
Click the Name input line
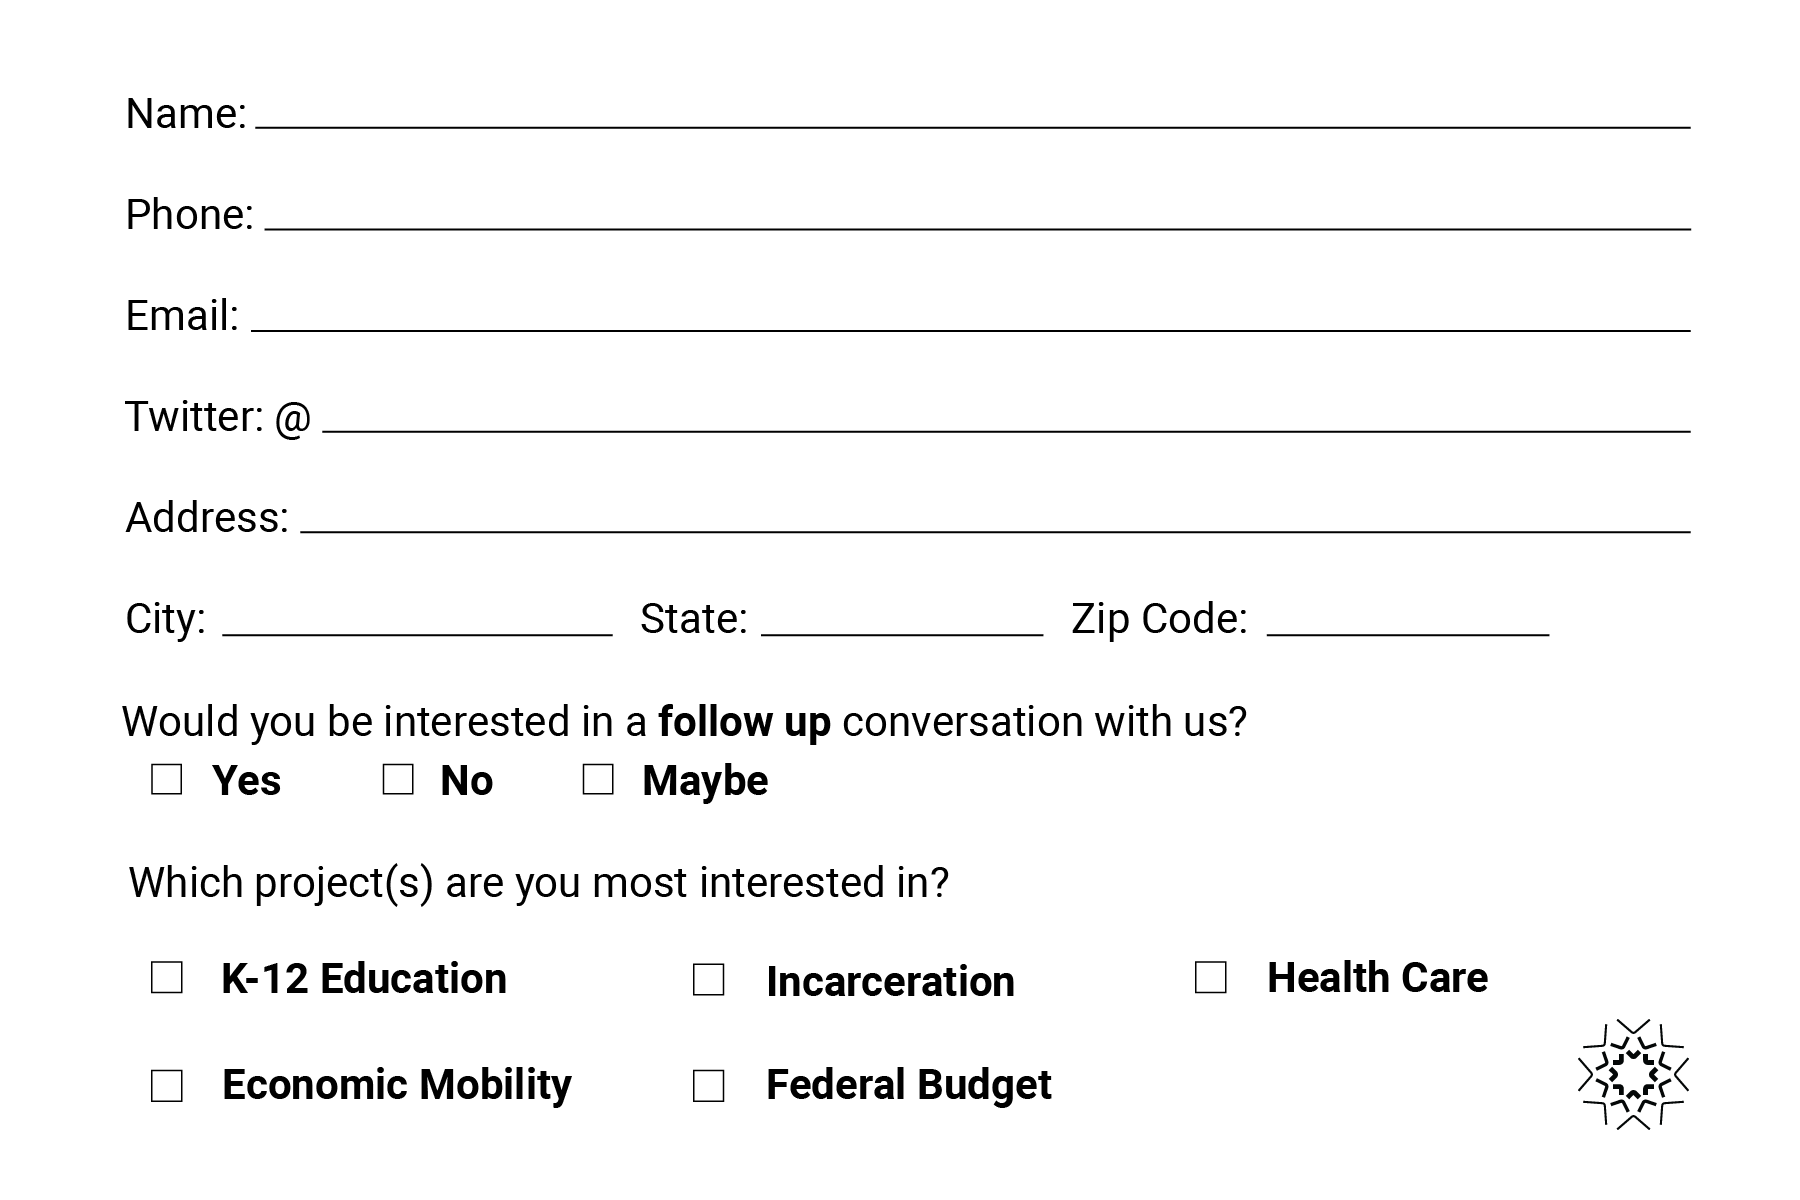972,114
